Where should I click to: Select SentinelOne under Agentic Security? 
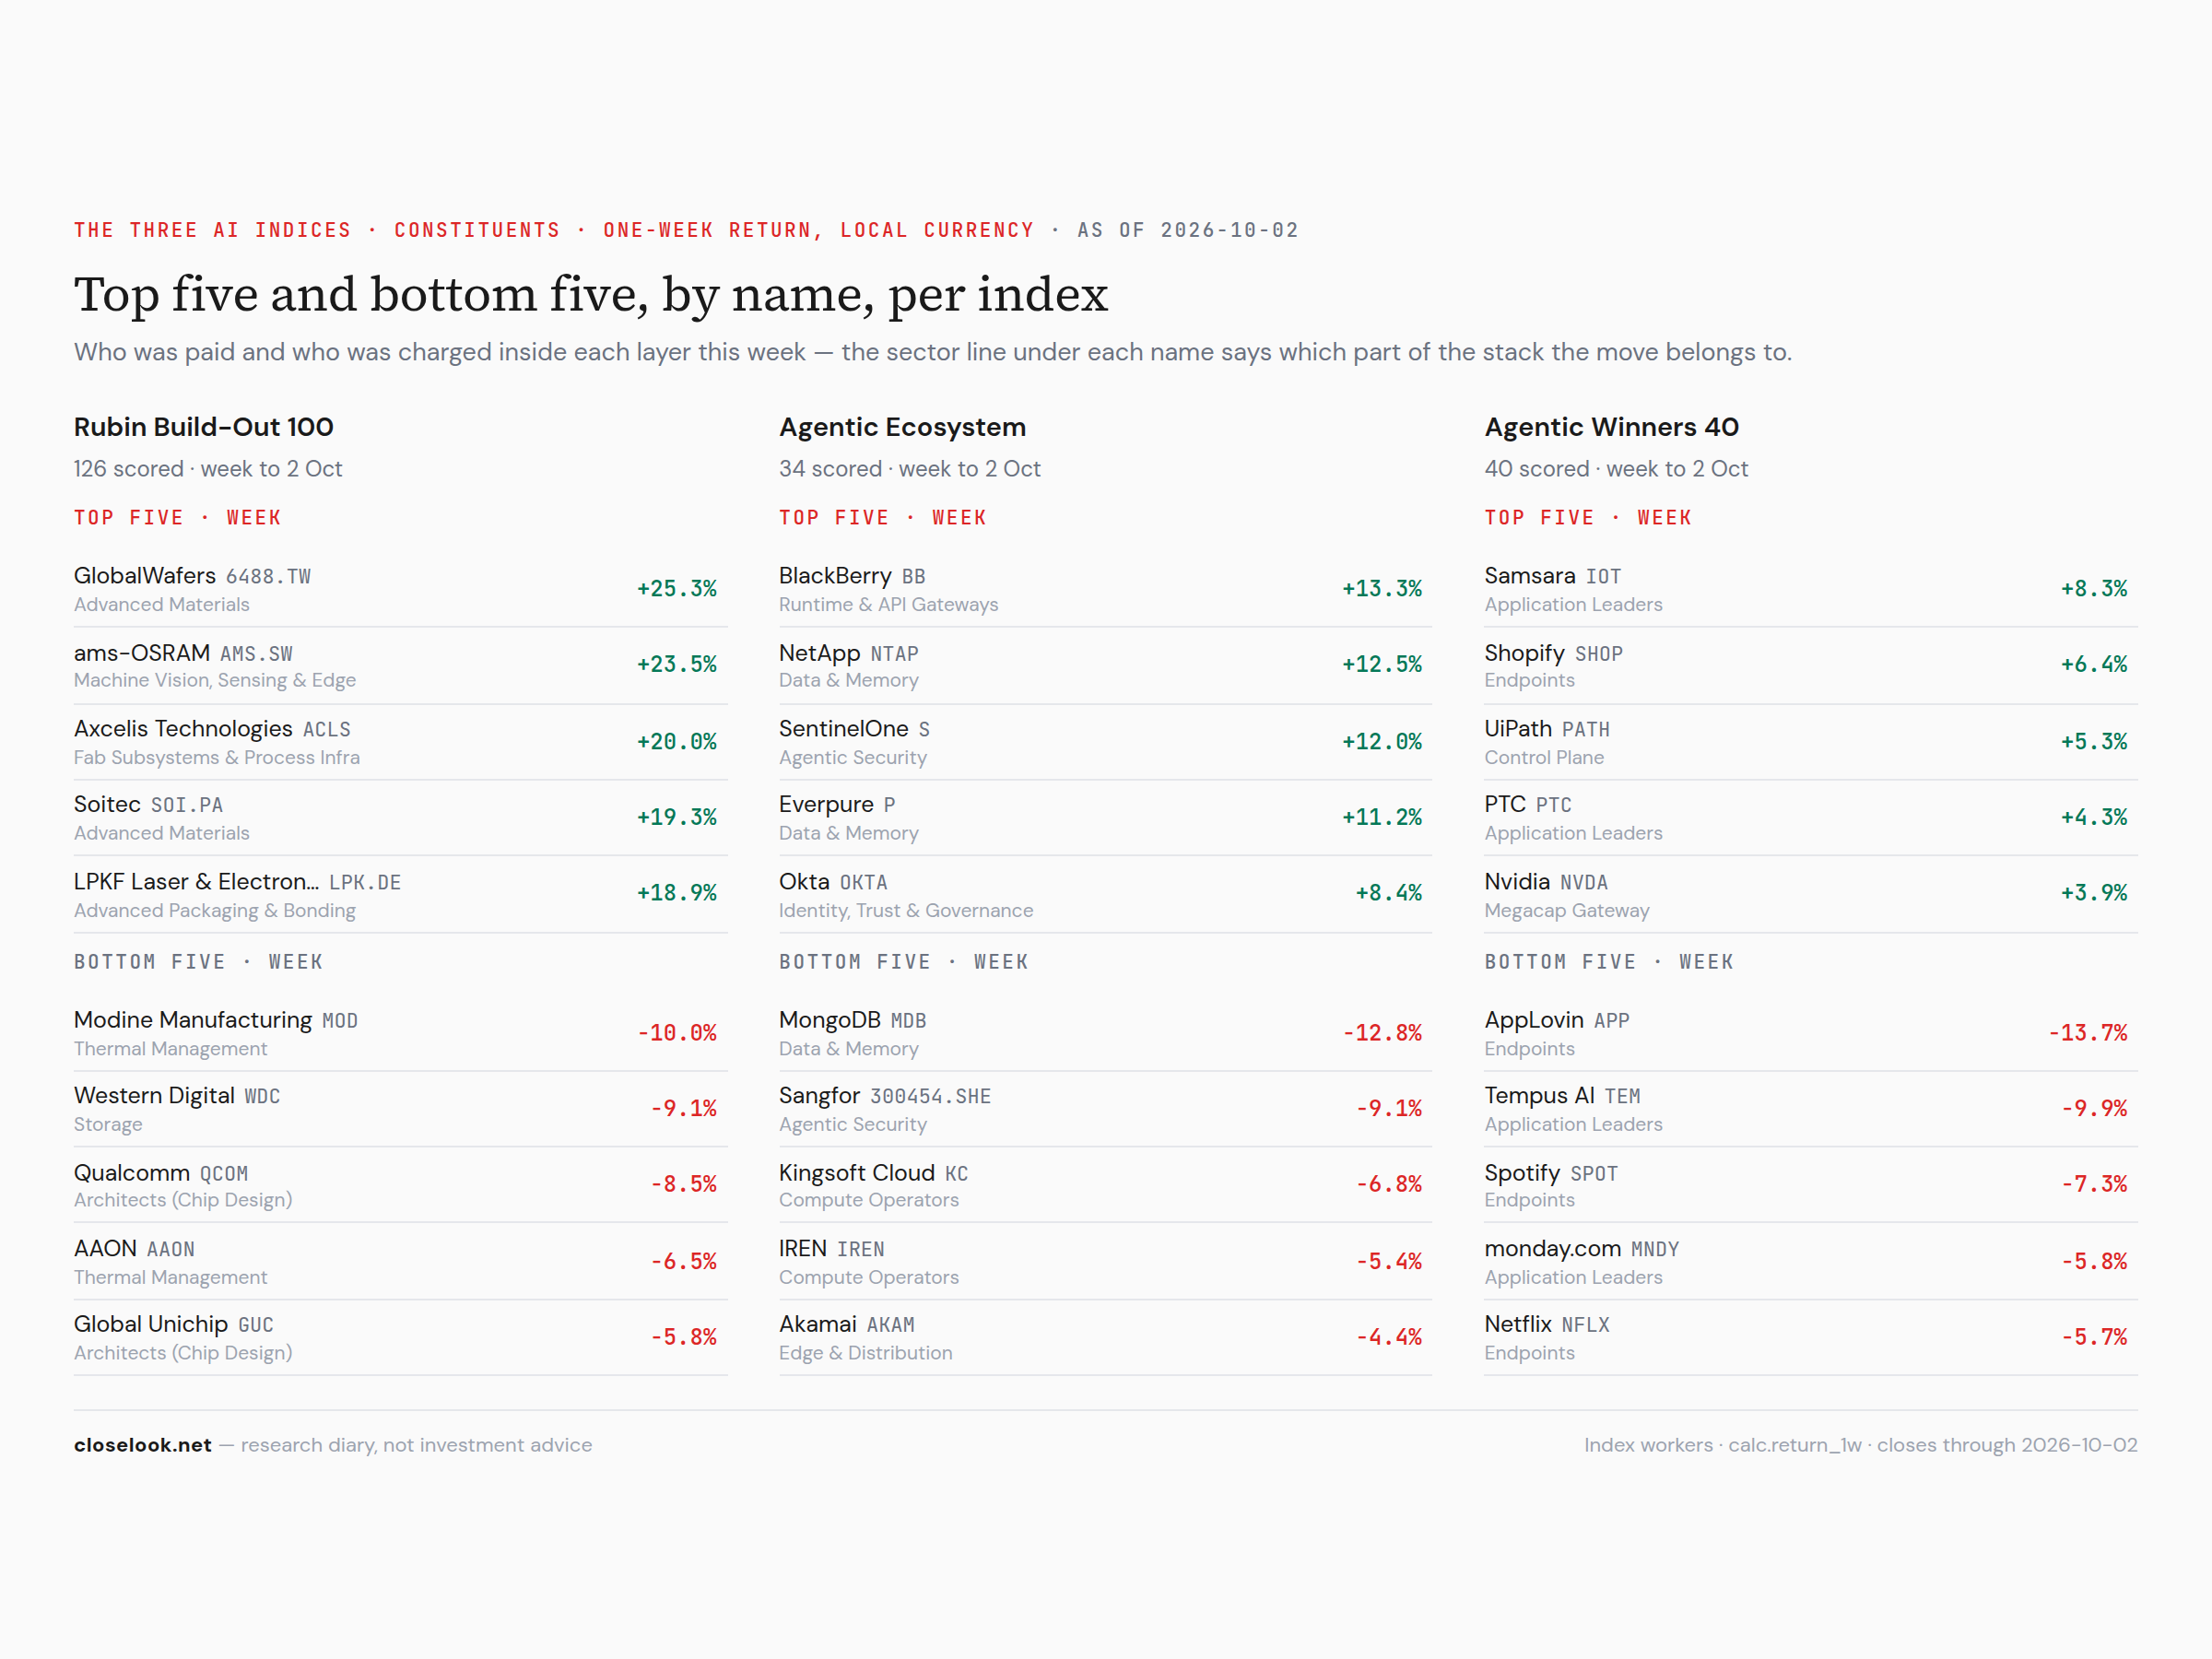[1105, 742]
